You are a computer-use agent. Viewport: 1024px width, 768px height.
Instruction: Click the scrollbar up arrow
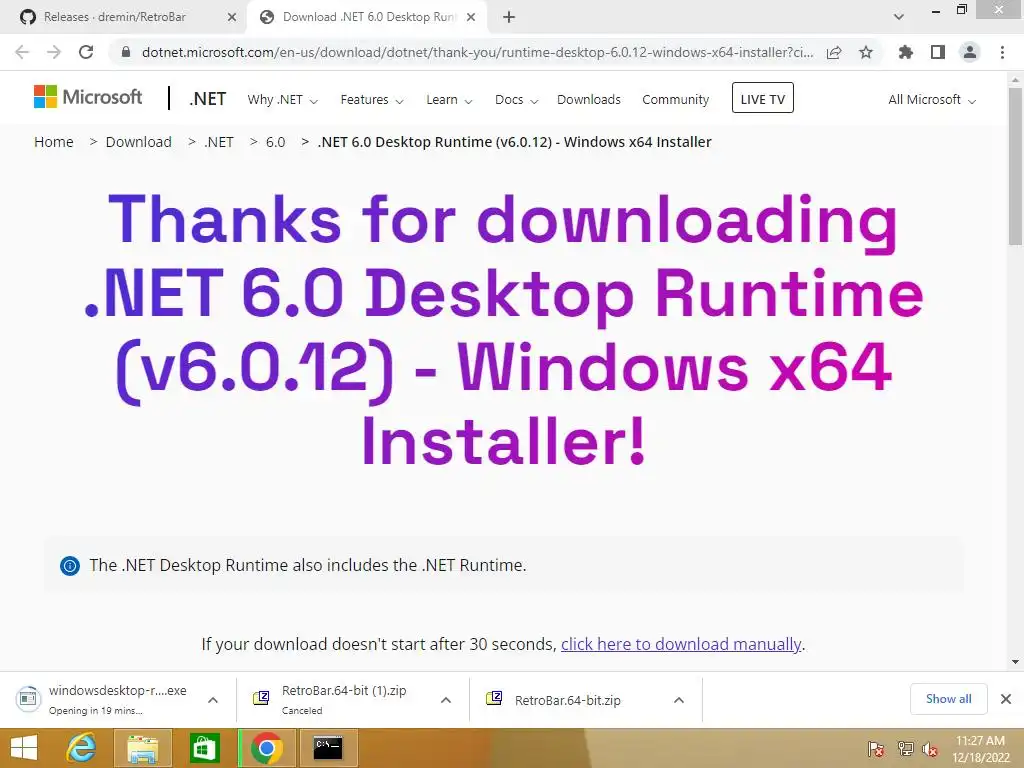pos(1015,80)
